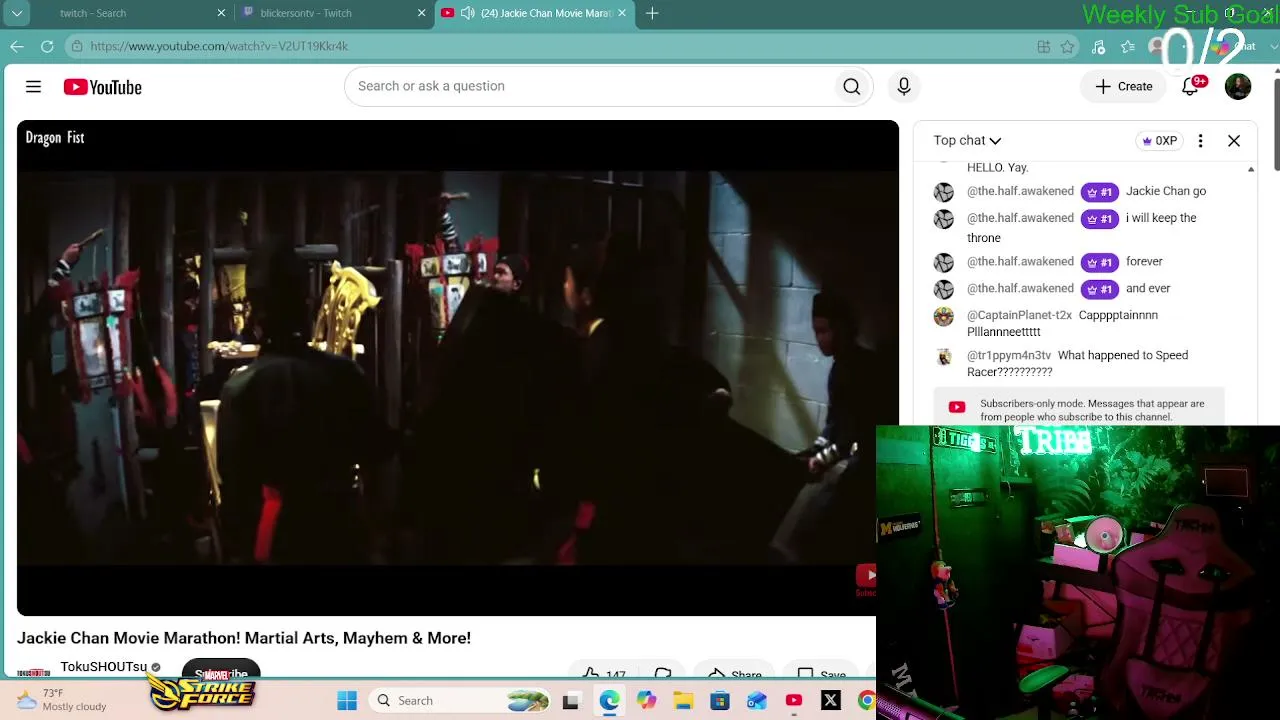The width and height of the screenshot is (1280, 720).
Task: Go to the YouTube home logo
Action: pos(103,87)
